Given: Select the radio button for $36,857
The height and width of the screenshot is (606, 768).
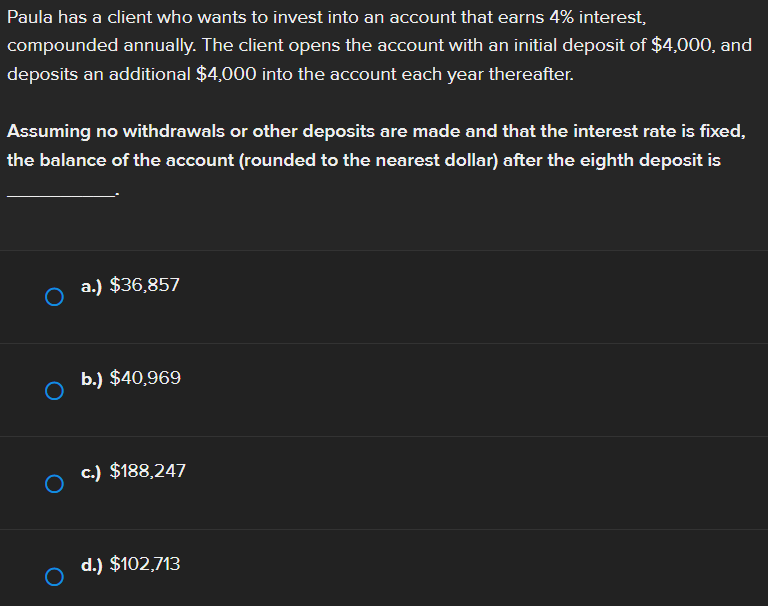Looking at the screenshot, I should point(54,297).
